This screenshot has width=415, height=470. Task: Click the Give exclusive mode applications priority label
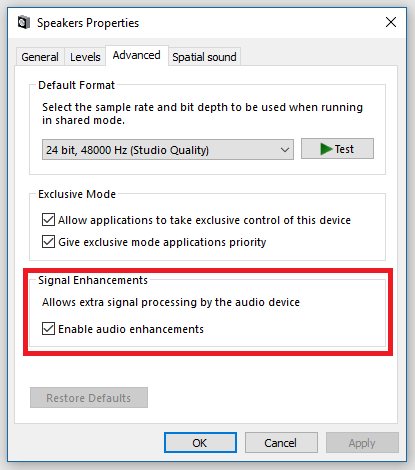tap(162, 242)
